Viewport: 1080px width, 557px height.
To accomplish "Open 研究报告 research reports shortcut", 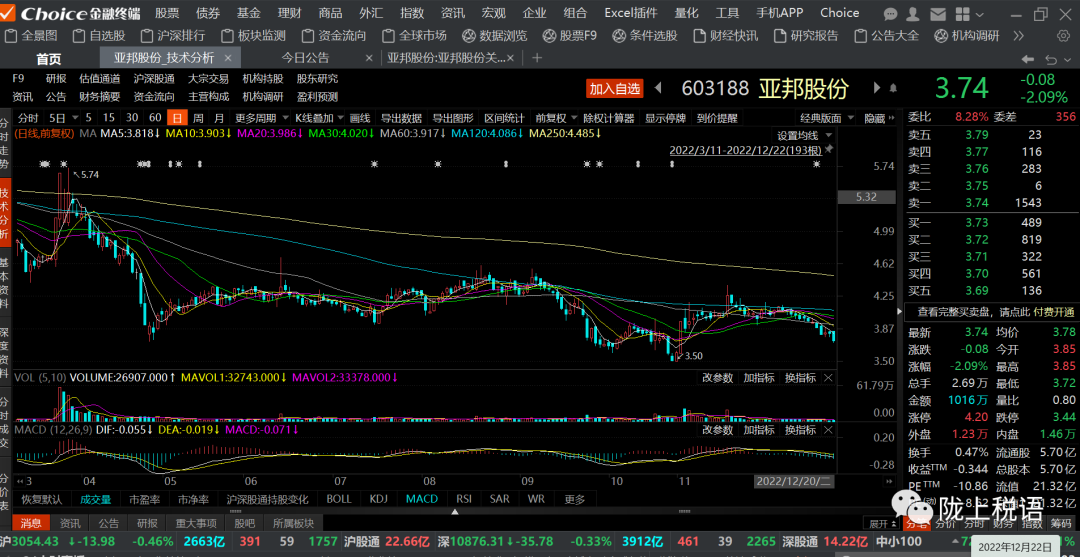I will [x=806, y=36].
